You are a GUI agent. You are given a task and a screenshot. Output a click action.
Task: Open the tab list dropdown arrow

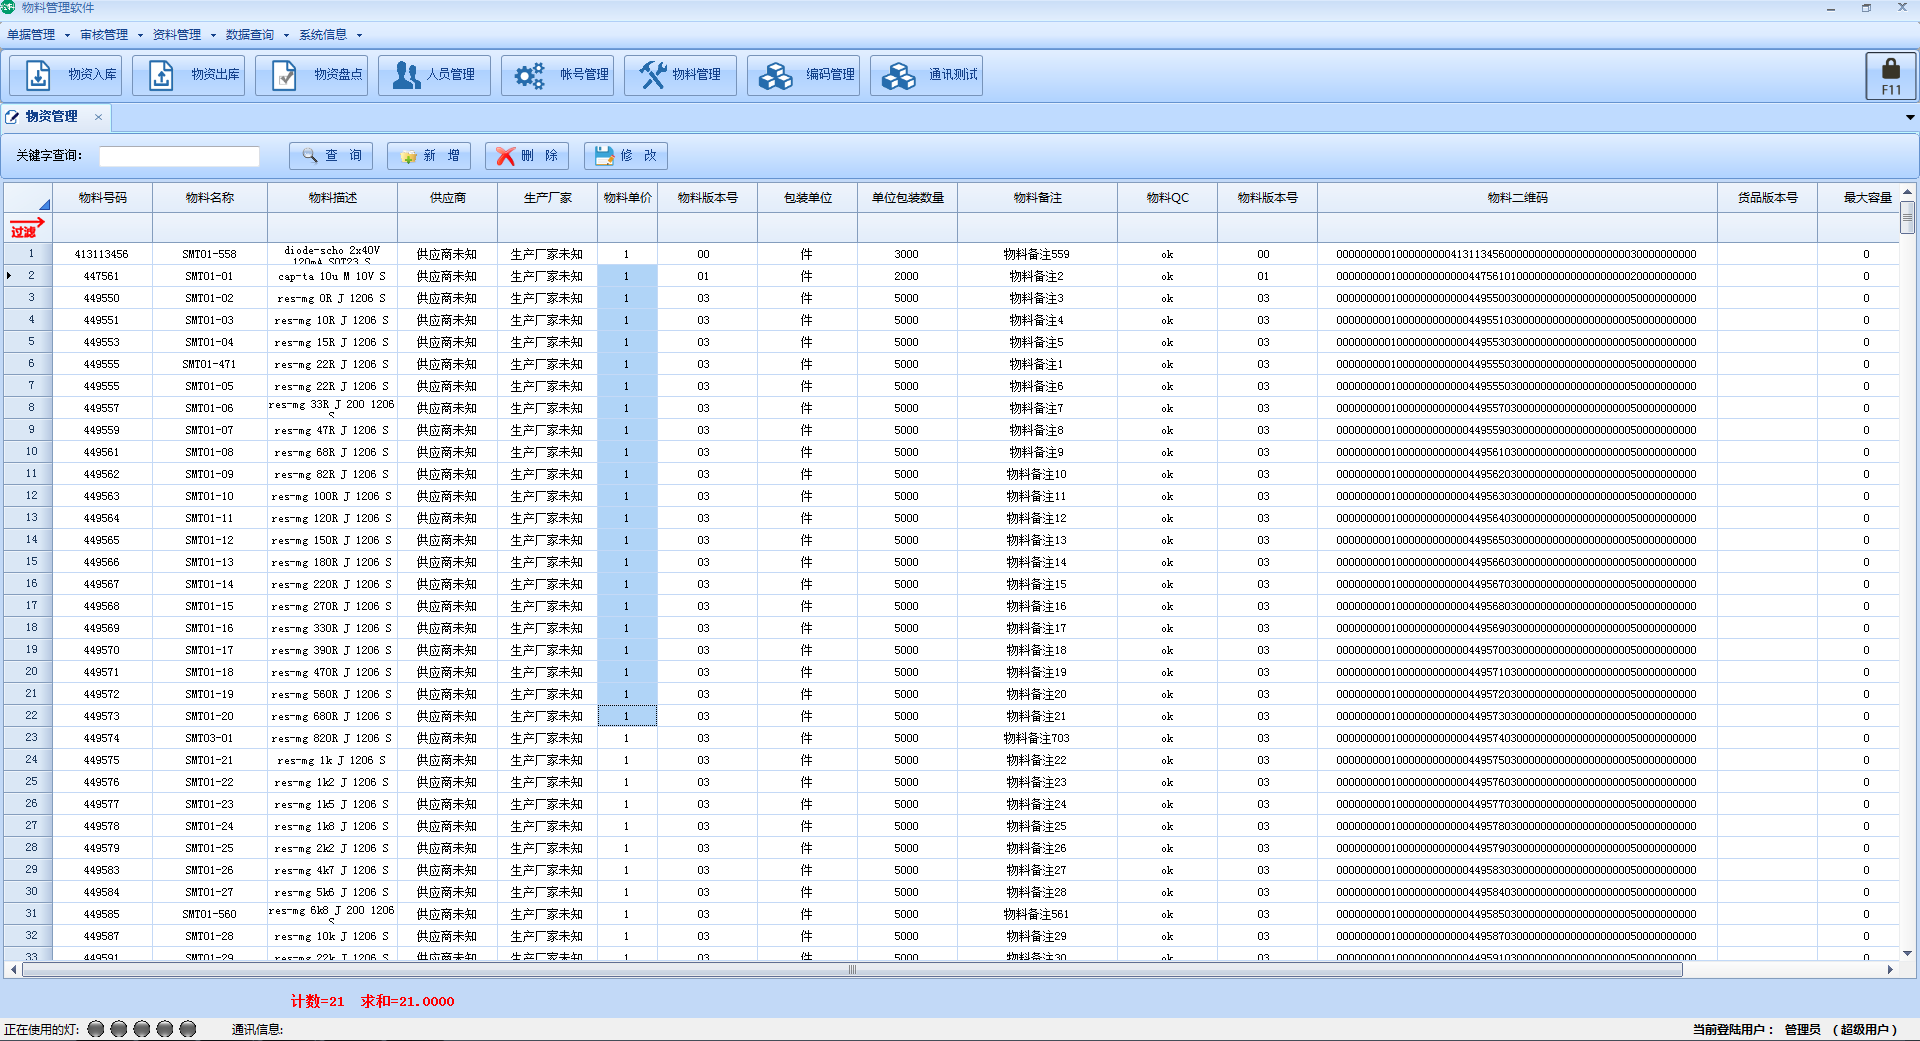click(x=1909, y=118)
